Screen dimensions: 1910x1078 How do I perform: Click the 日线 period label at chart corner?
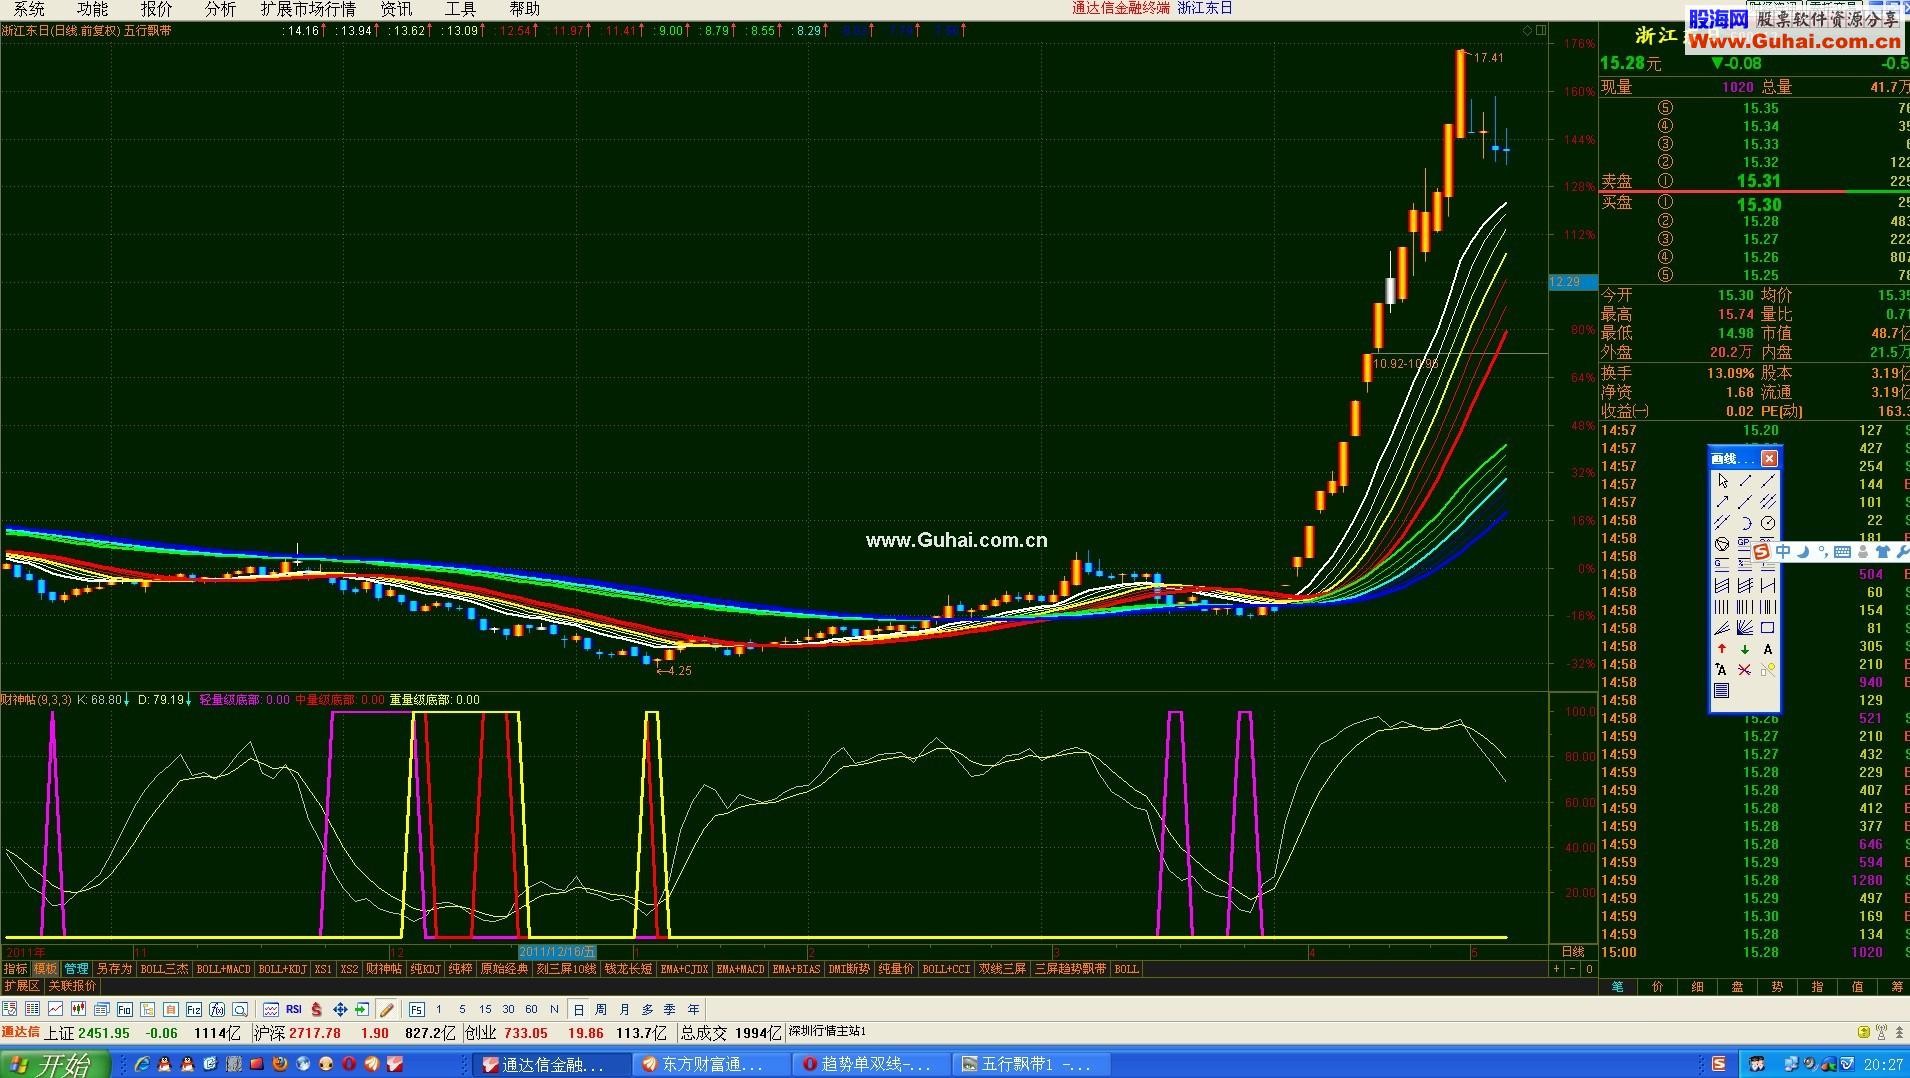click(1573, 951)
